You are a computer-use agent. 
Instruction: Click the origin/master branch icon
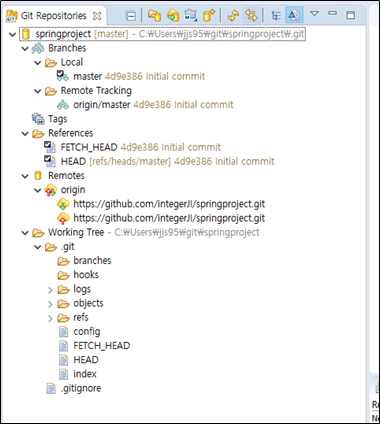63,105
